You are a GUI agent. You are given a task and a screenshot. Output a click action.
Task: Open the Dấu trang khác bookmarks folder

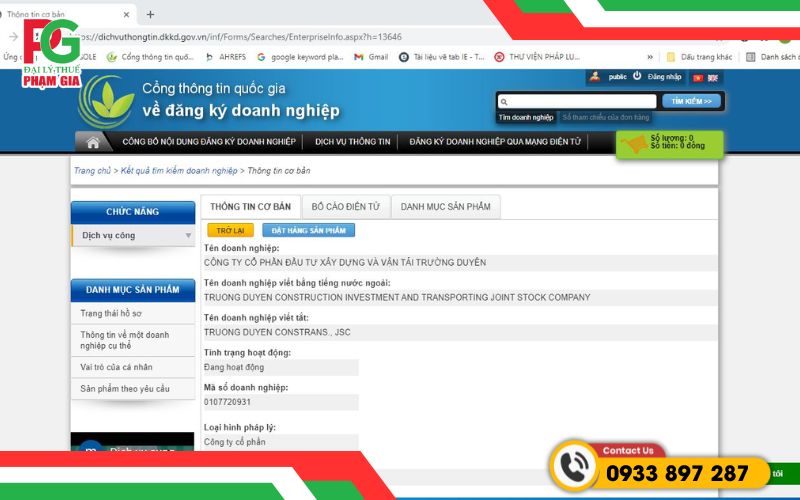(699, 57)
